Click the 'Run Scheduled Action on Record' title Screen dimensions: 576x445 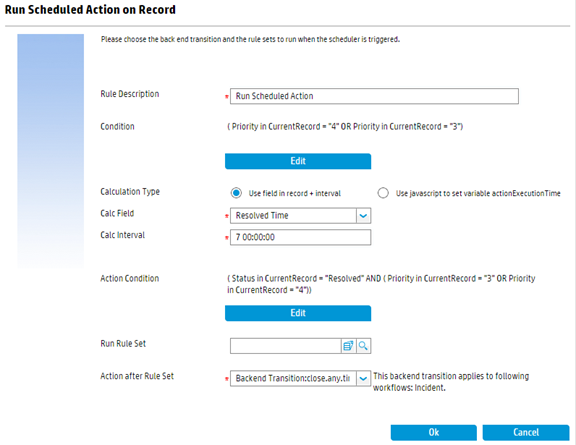pyautogui.click(x=90, y=10)
